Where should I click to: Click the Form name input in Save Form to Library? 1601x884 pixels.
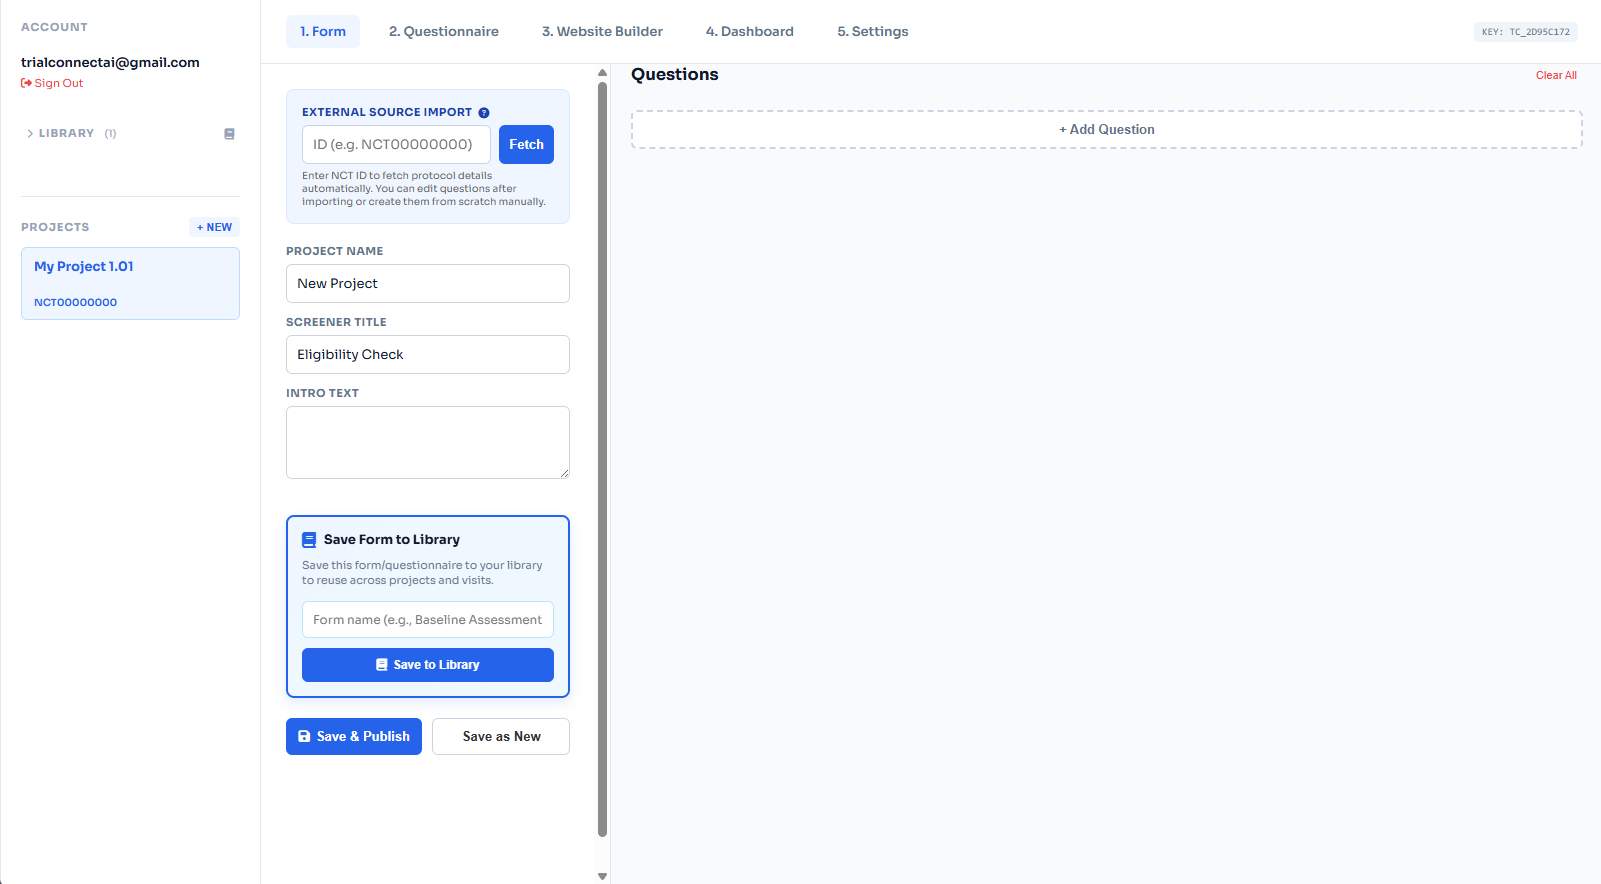click(428, 620)
